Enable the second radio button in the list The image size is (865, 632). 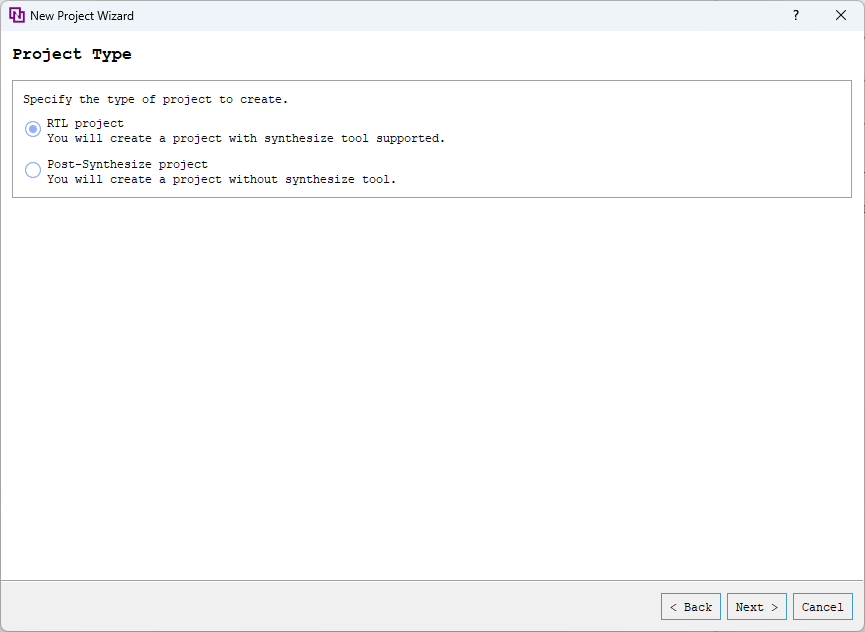(x=32, y=170)
